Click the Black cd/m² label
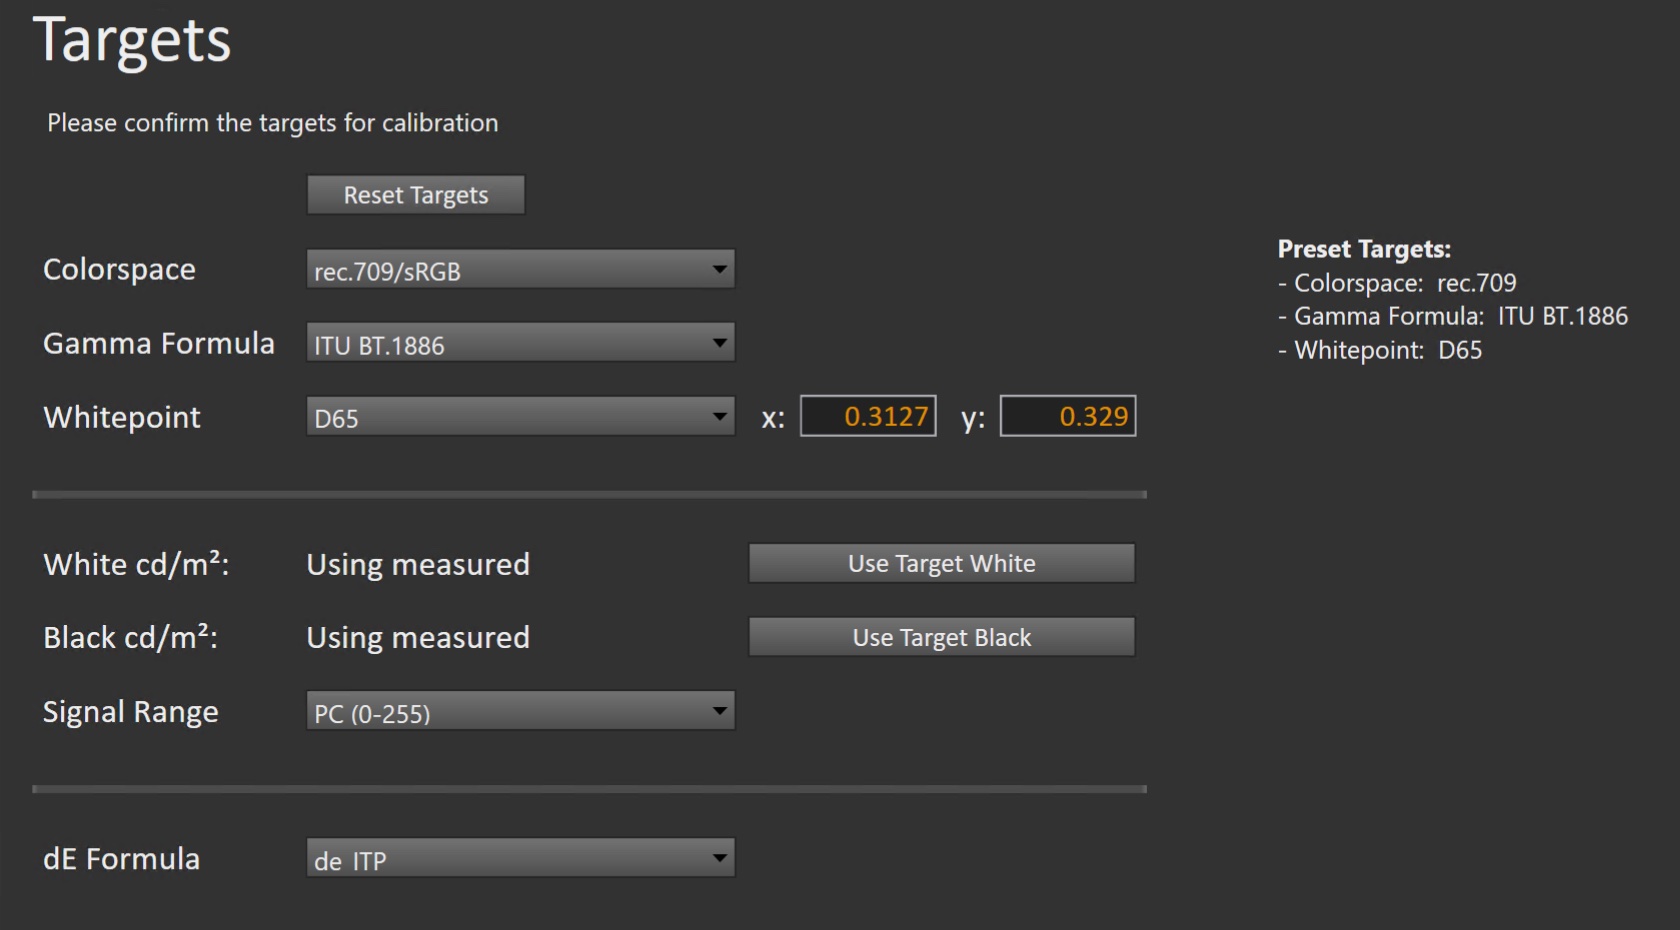This screenshot has height=930, width=1680. (x=130, y=638)
